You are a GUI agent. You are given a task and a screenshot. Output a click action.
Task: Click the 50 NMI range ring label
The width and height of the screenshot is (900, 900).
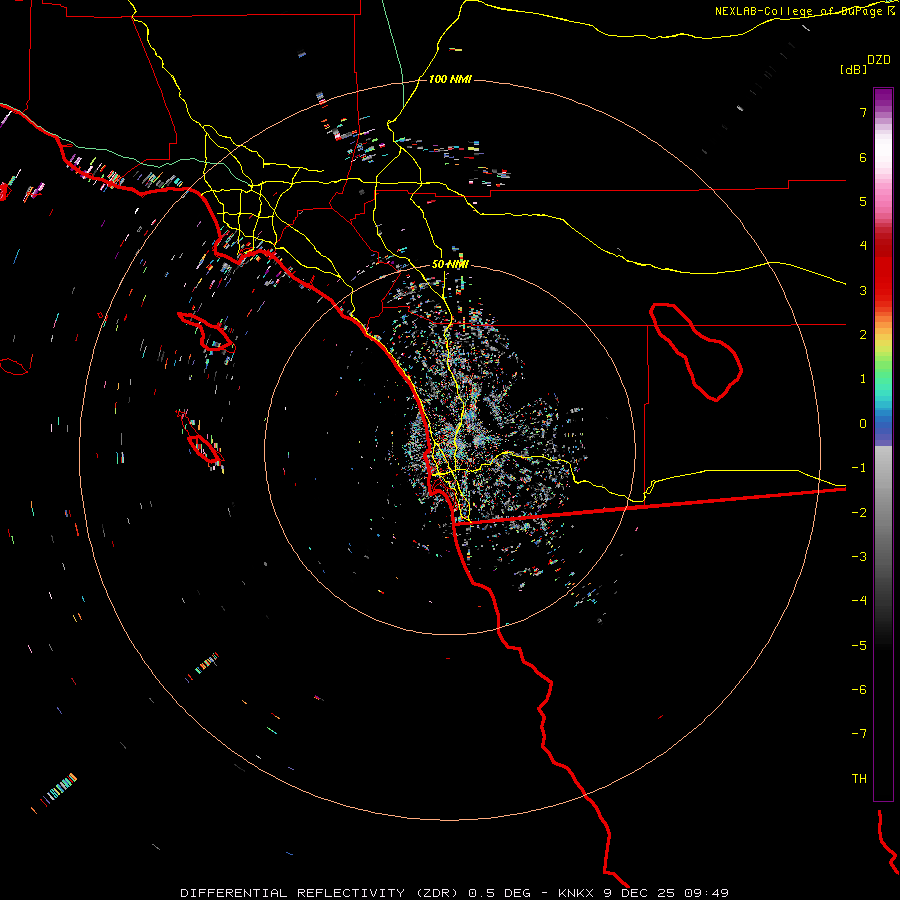450,264
